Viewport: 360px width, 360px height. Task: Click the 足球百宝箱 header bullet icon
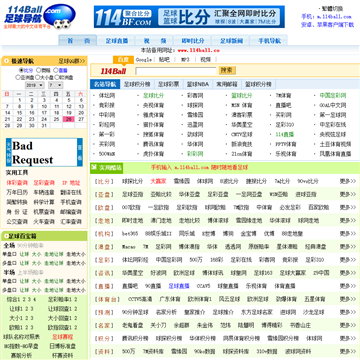tap(6, 236)
